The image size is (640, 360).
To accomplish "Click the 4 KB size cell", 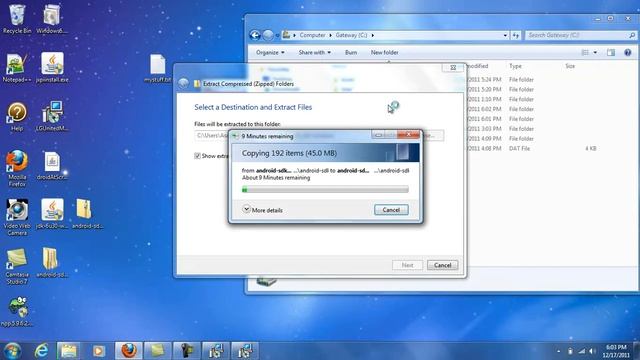I will click(591, 149).
